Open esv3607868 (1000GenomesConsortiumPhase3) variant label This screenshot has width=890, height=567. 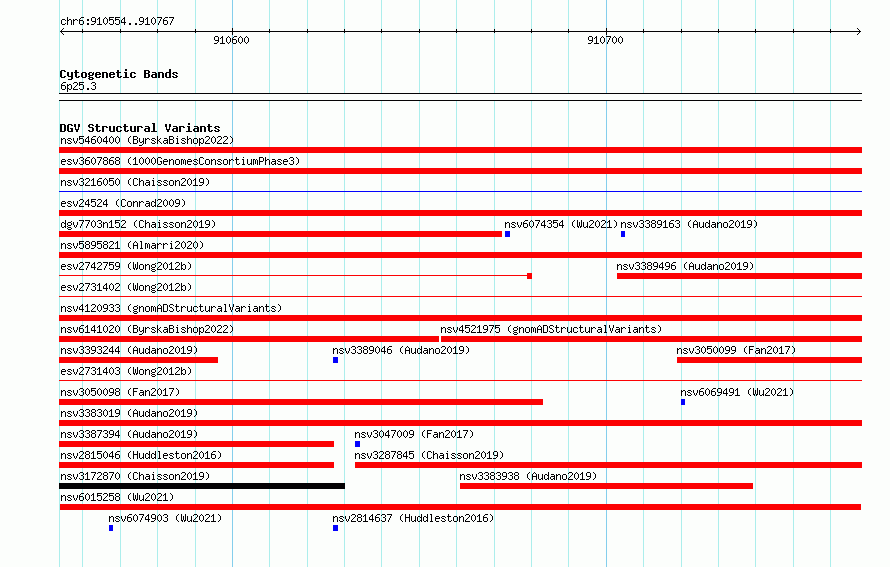(180, 161)
